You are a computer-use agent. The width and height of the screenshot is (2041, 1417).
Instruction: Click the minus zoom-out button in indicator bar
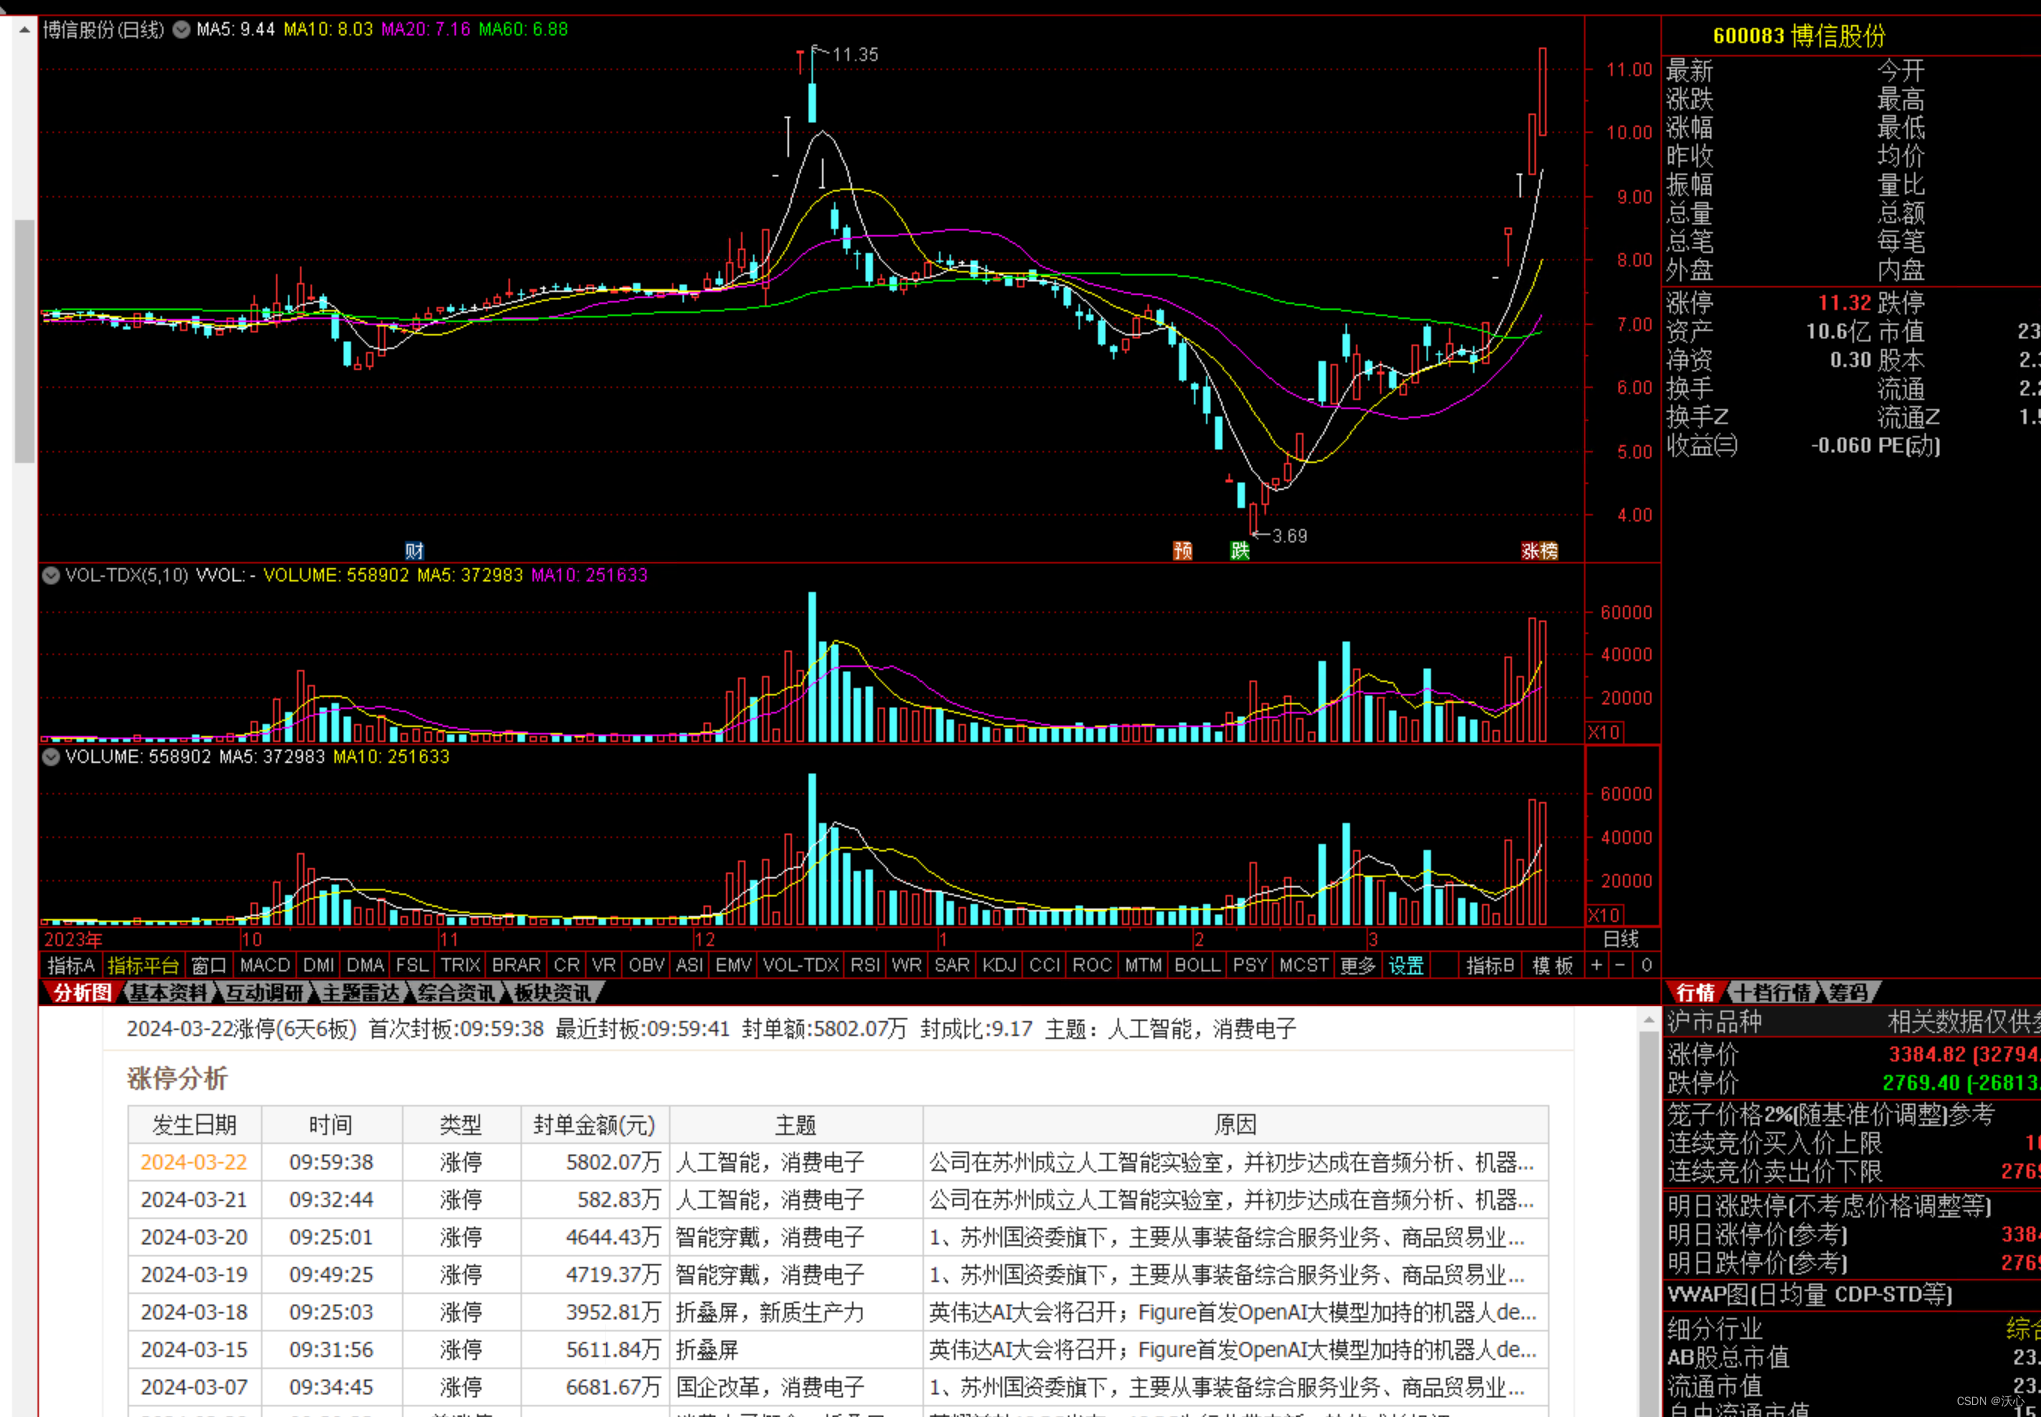(x=1620, y=965)
